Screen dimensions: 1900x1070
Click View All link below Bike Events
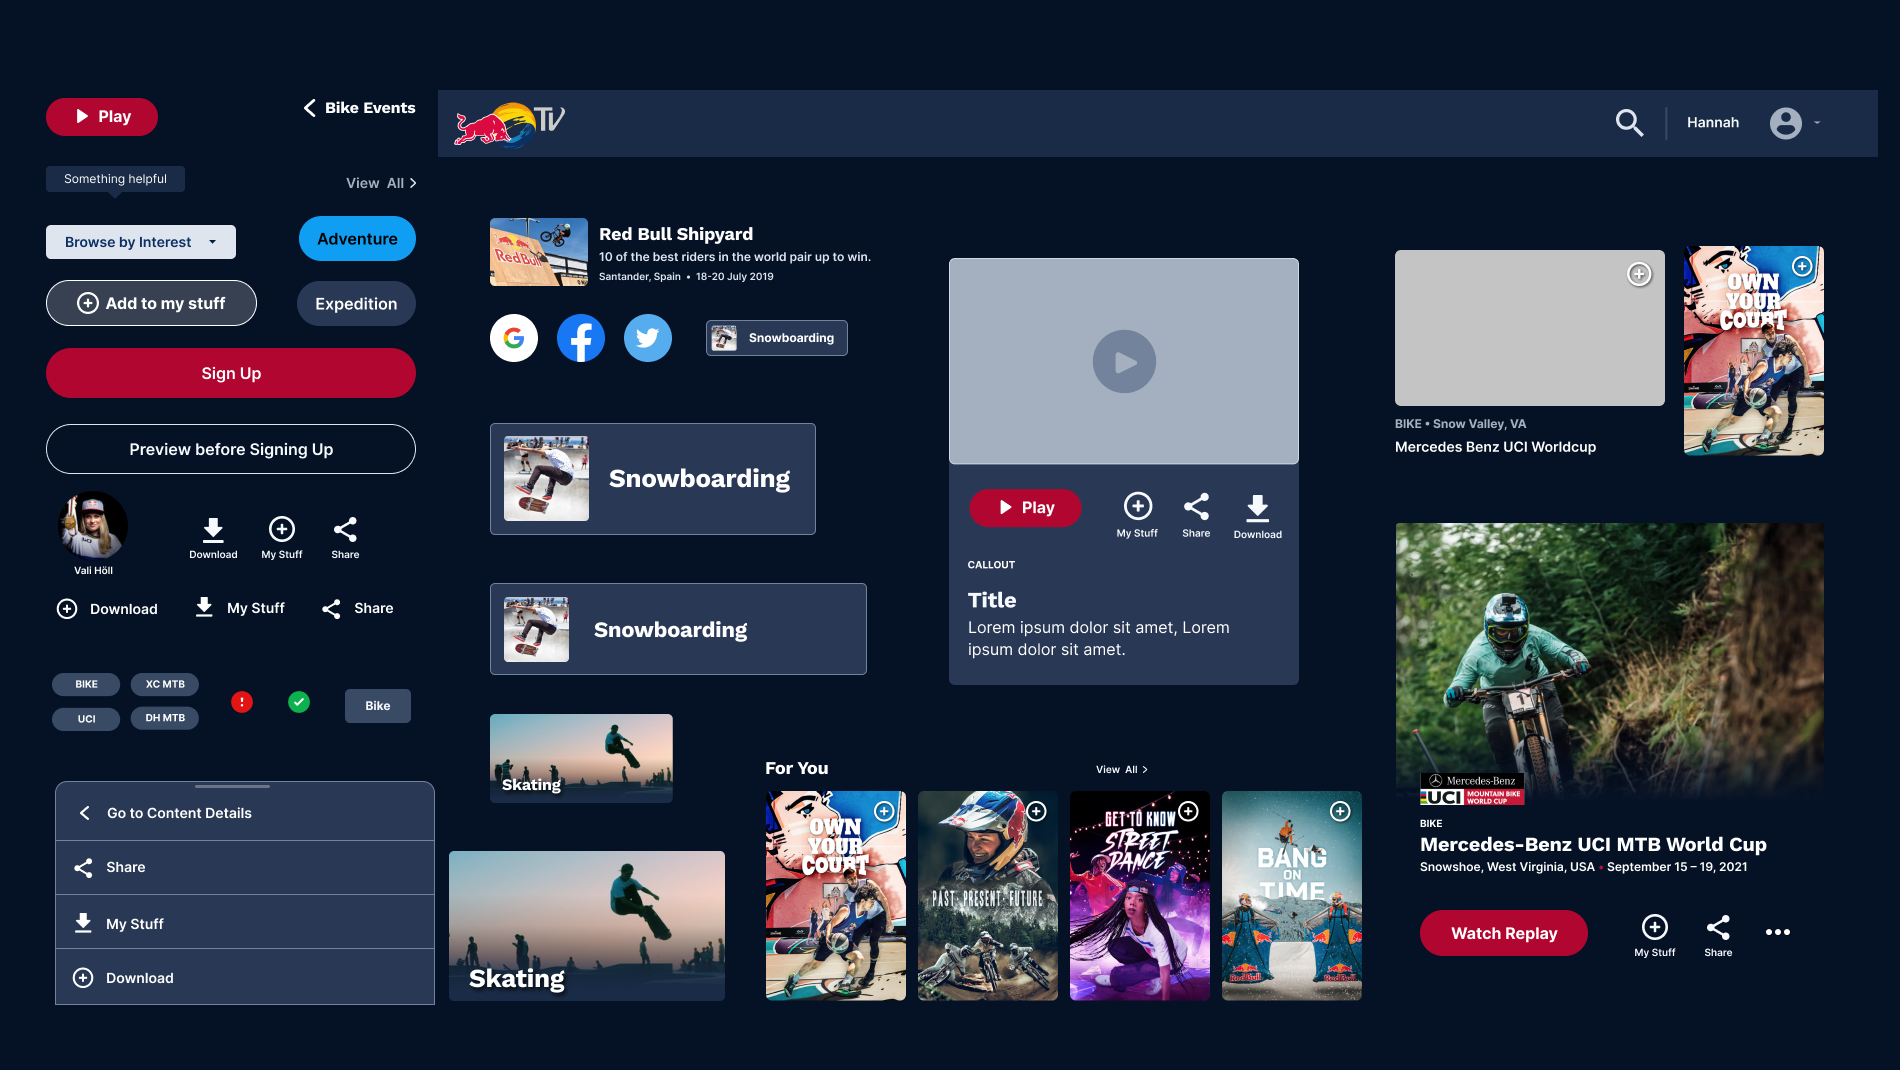point(381,183)
